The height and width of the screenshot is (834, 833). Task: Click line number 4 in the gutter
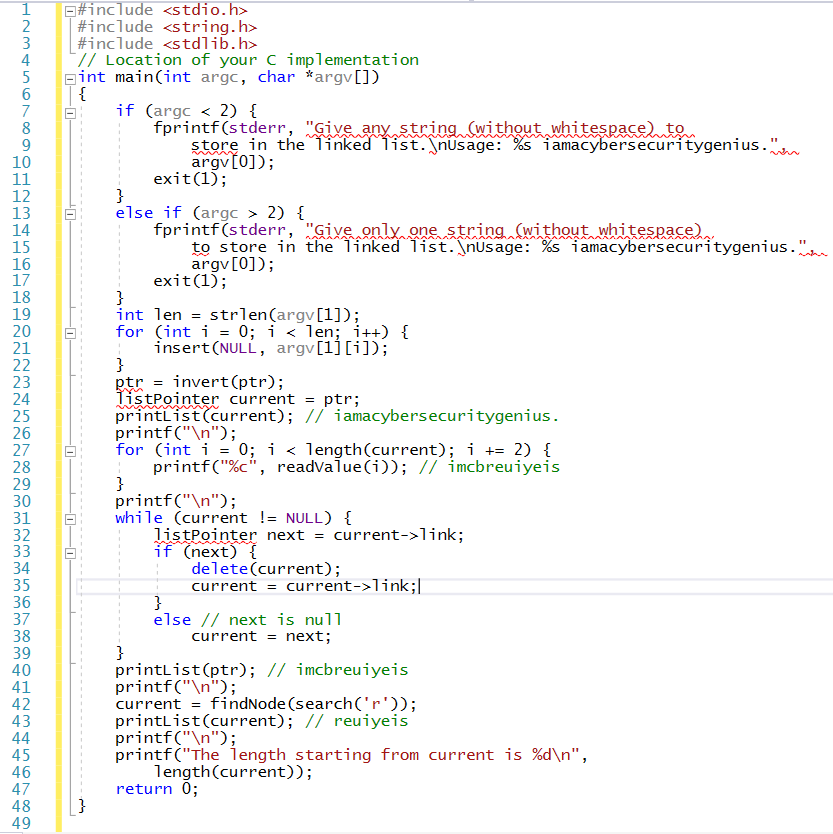coord(25,60)
